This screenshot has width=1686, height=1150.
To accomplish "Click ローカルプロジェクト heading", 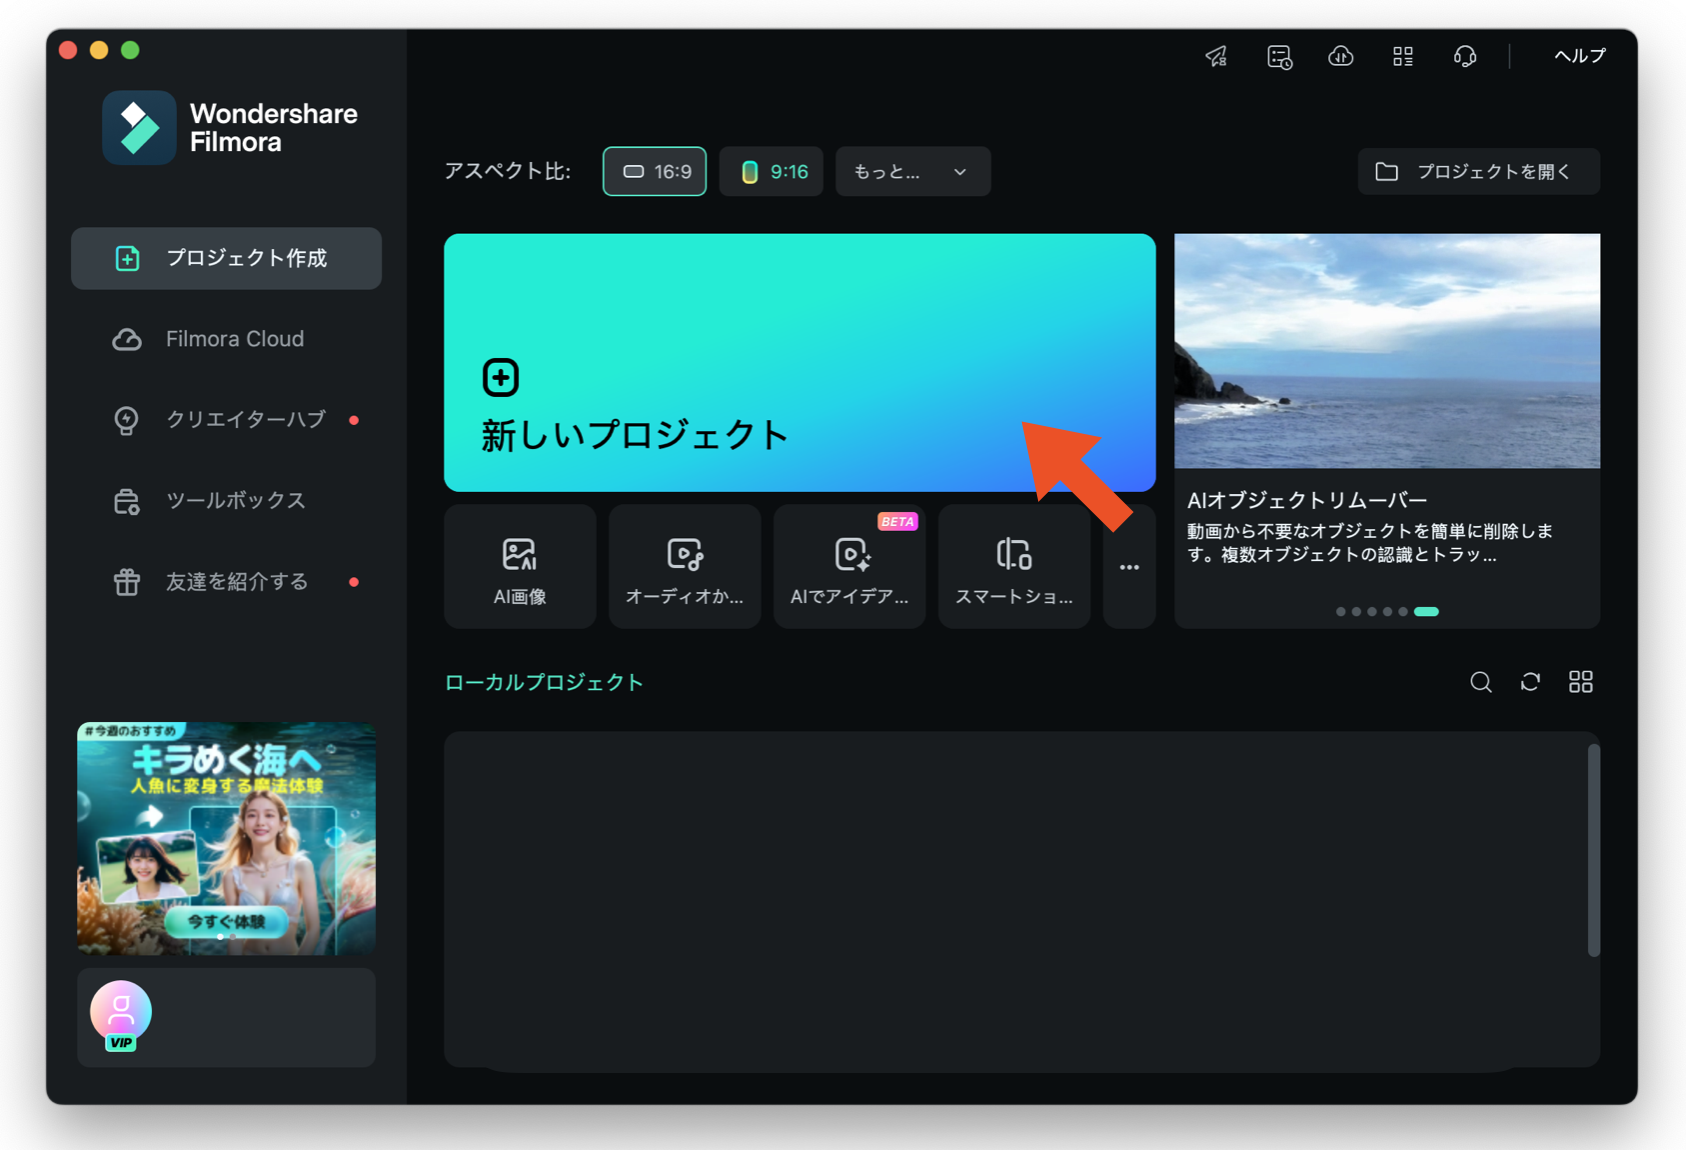I will point(544,682).
